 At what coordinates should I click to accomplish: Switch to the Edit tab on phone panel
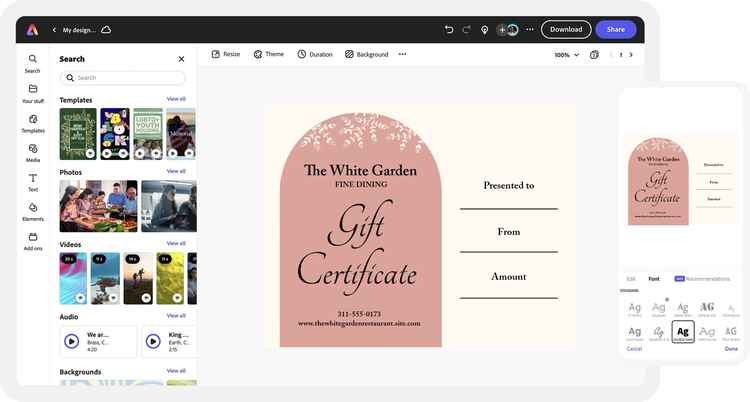631,279
